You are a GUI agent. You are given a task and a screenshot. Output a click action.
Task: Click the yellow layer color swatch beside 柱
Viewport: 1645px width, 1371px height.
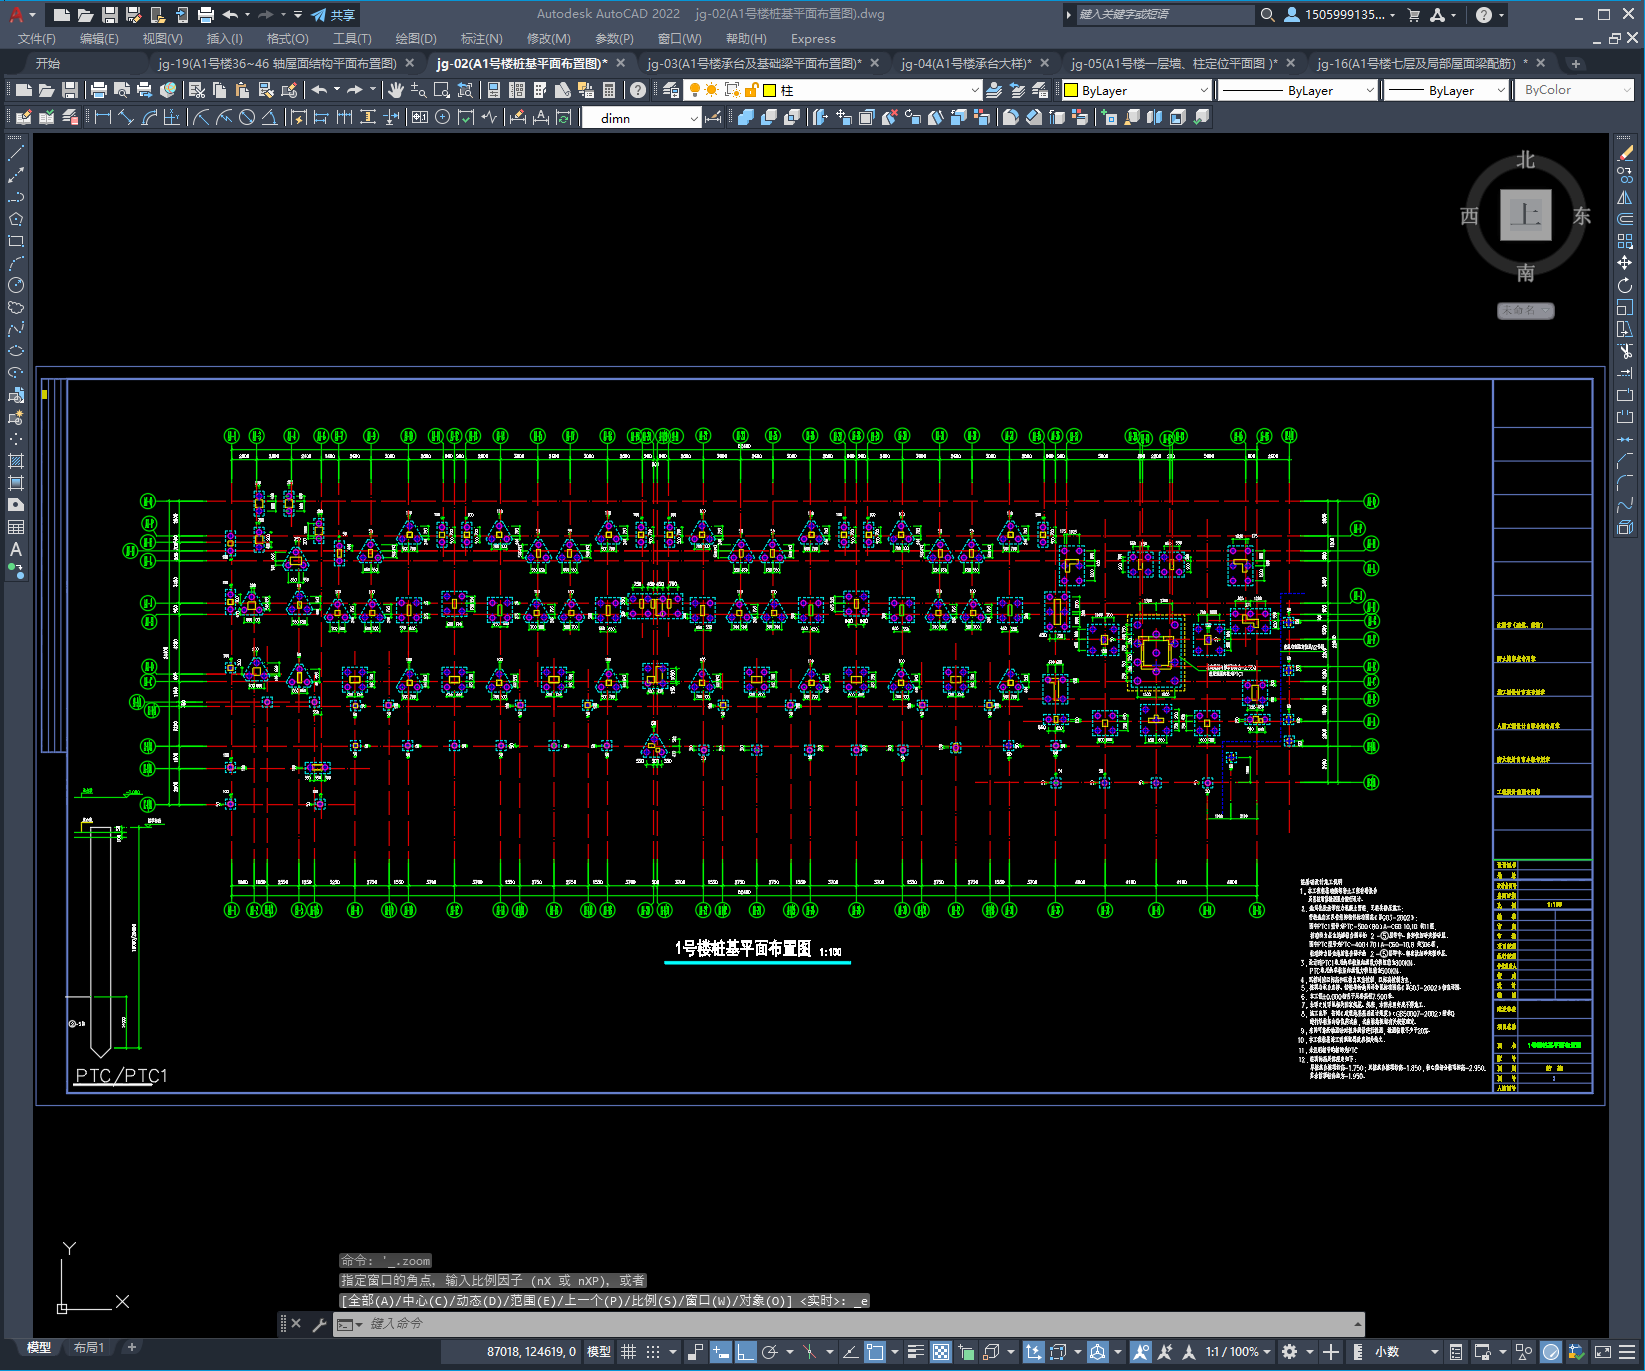[770, 90]
